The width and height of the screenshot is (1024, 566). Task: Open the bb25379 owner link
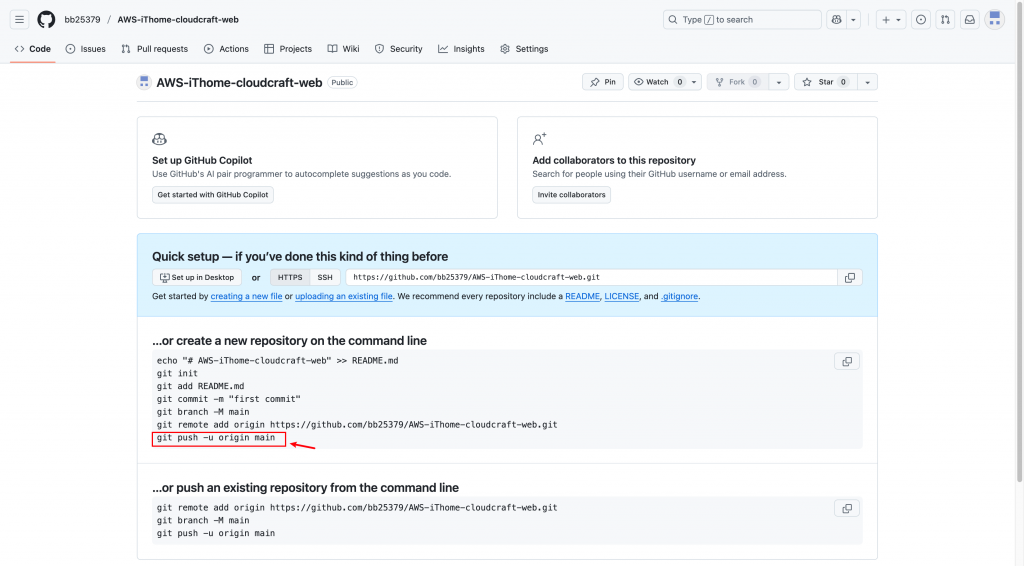coord(82,20)
